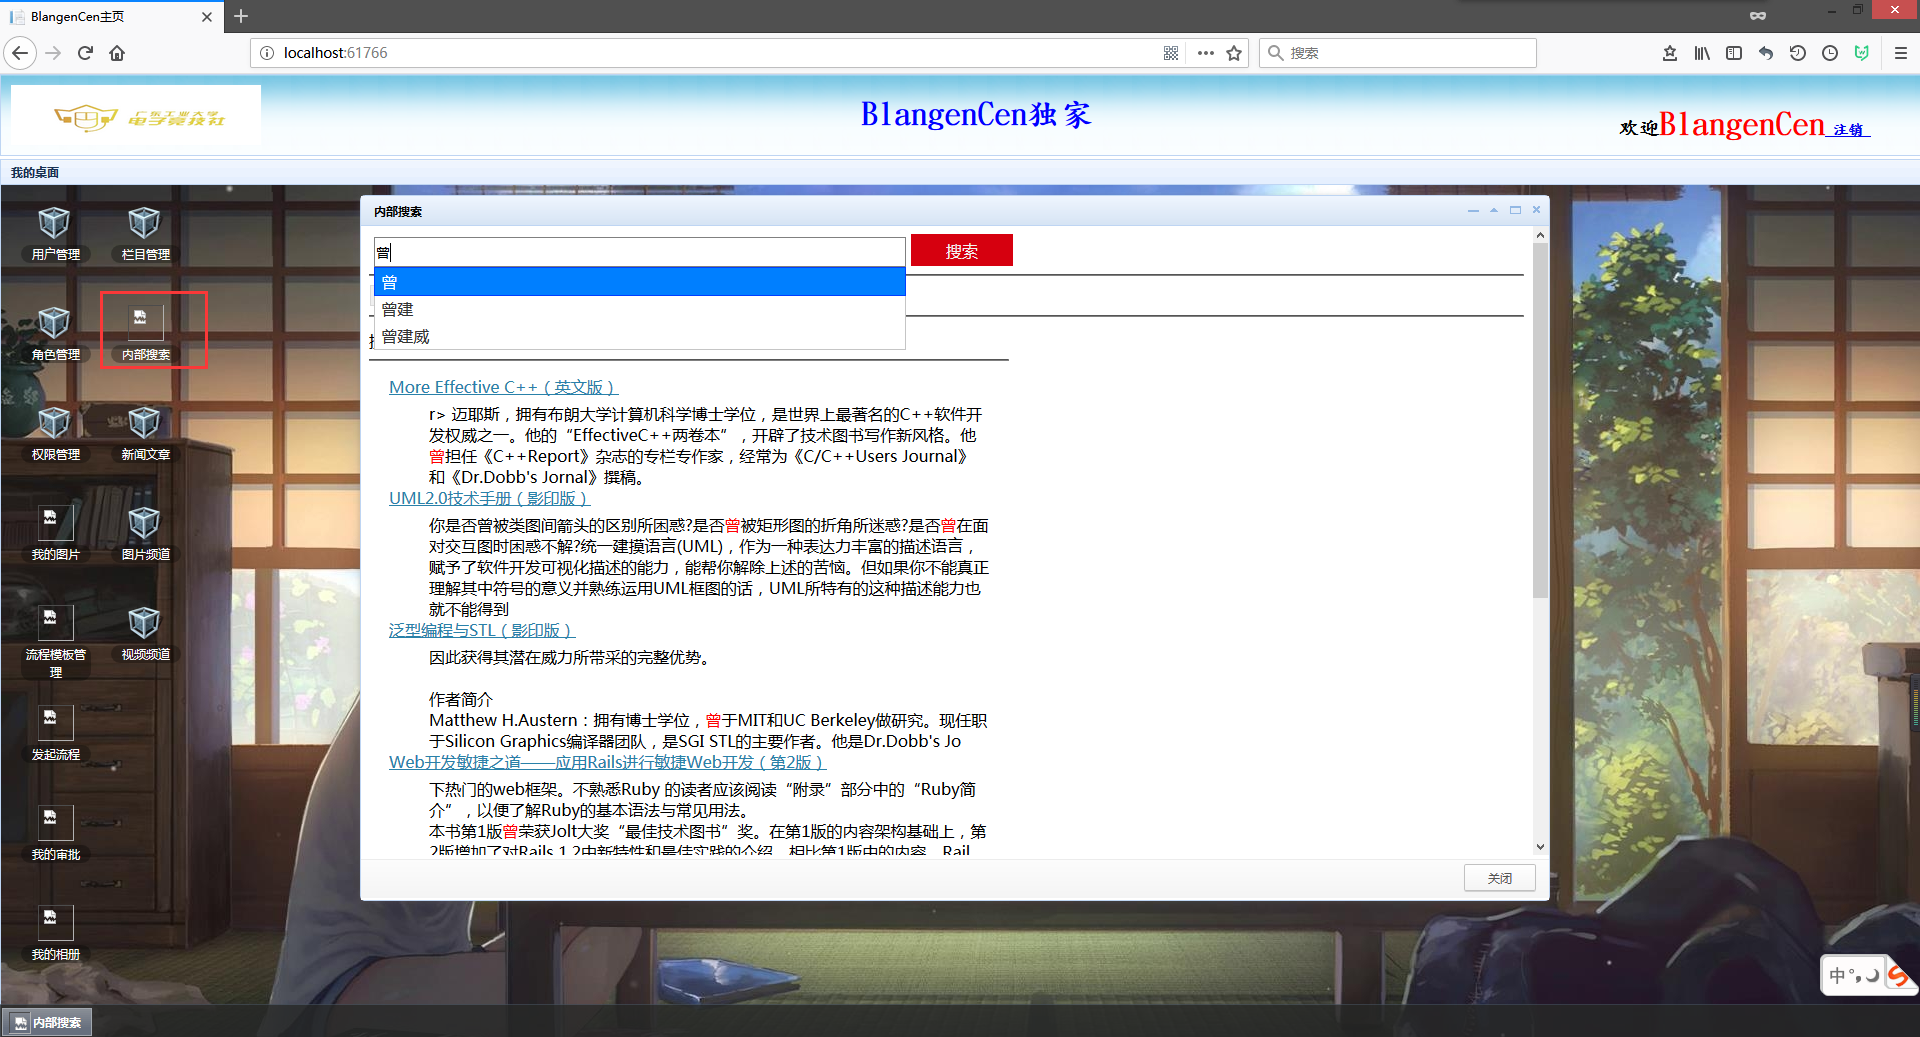1920x1037 pixels.
Task: Click the browser undo arrow icon
Action: 1766,53
